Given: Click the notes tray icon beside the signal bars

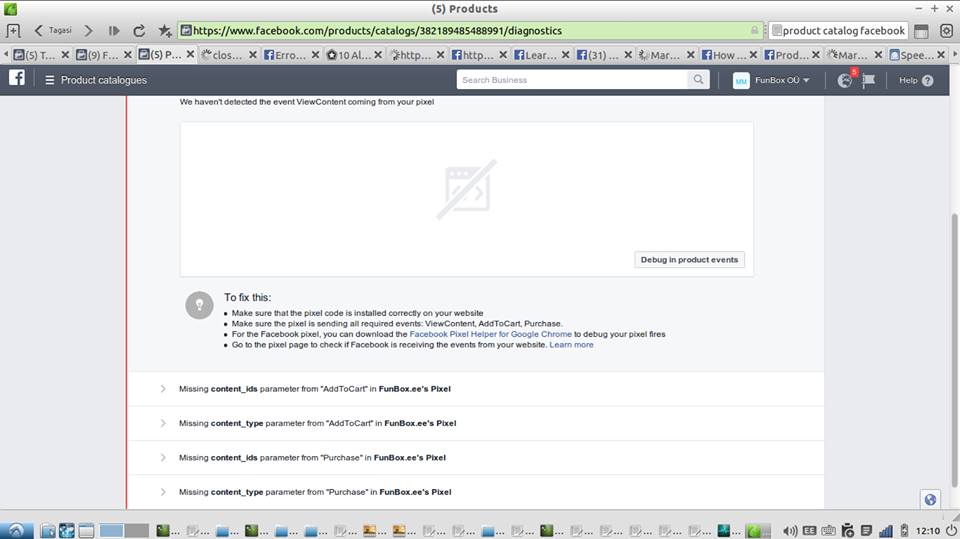Looking at the screenshot, I should click(866, 530).
